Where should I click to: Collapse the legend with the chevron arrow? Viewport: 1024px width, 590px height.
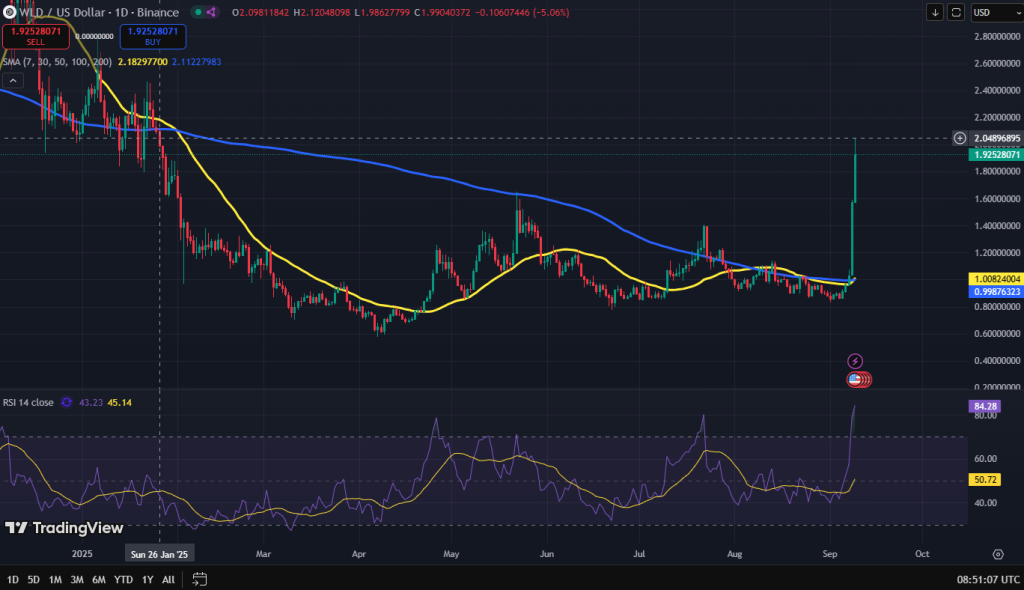pyautogui.click(x=13, y=80)
